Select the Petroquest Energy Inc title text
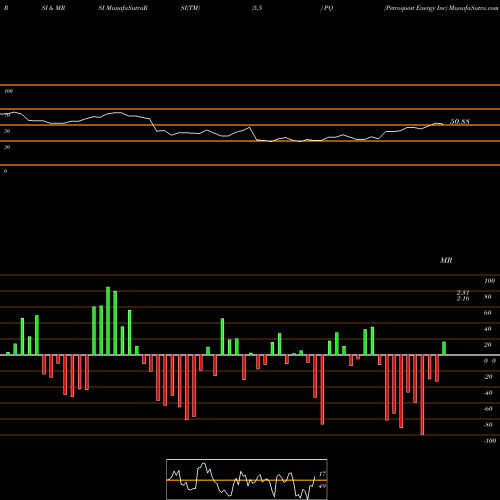500x500 pixels. pos(415,8)
